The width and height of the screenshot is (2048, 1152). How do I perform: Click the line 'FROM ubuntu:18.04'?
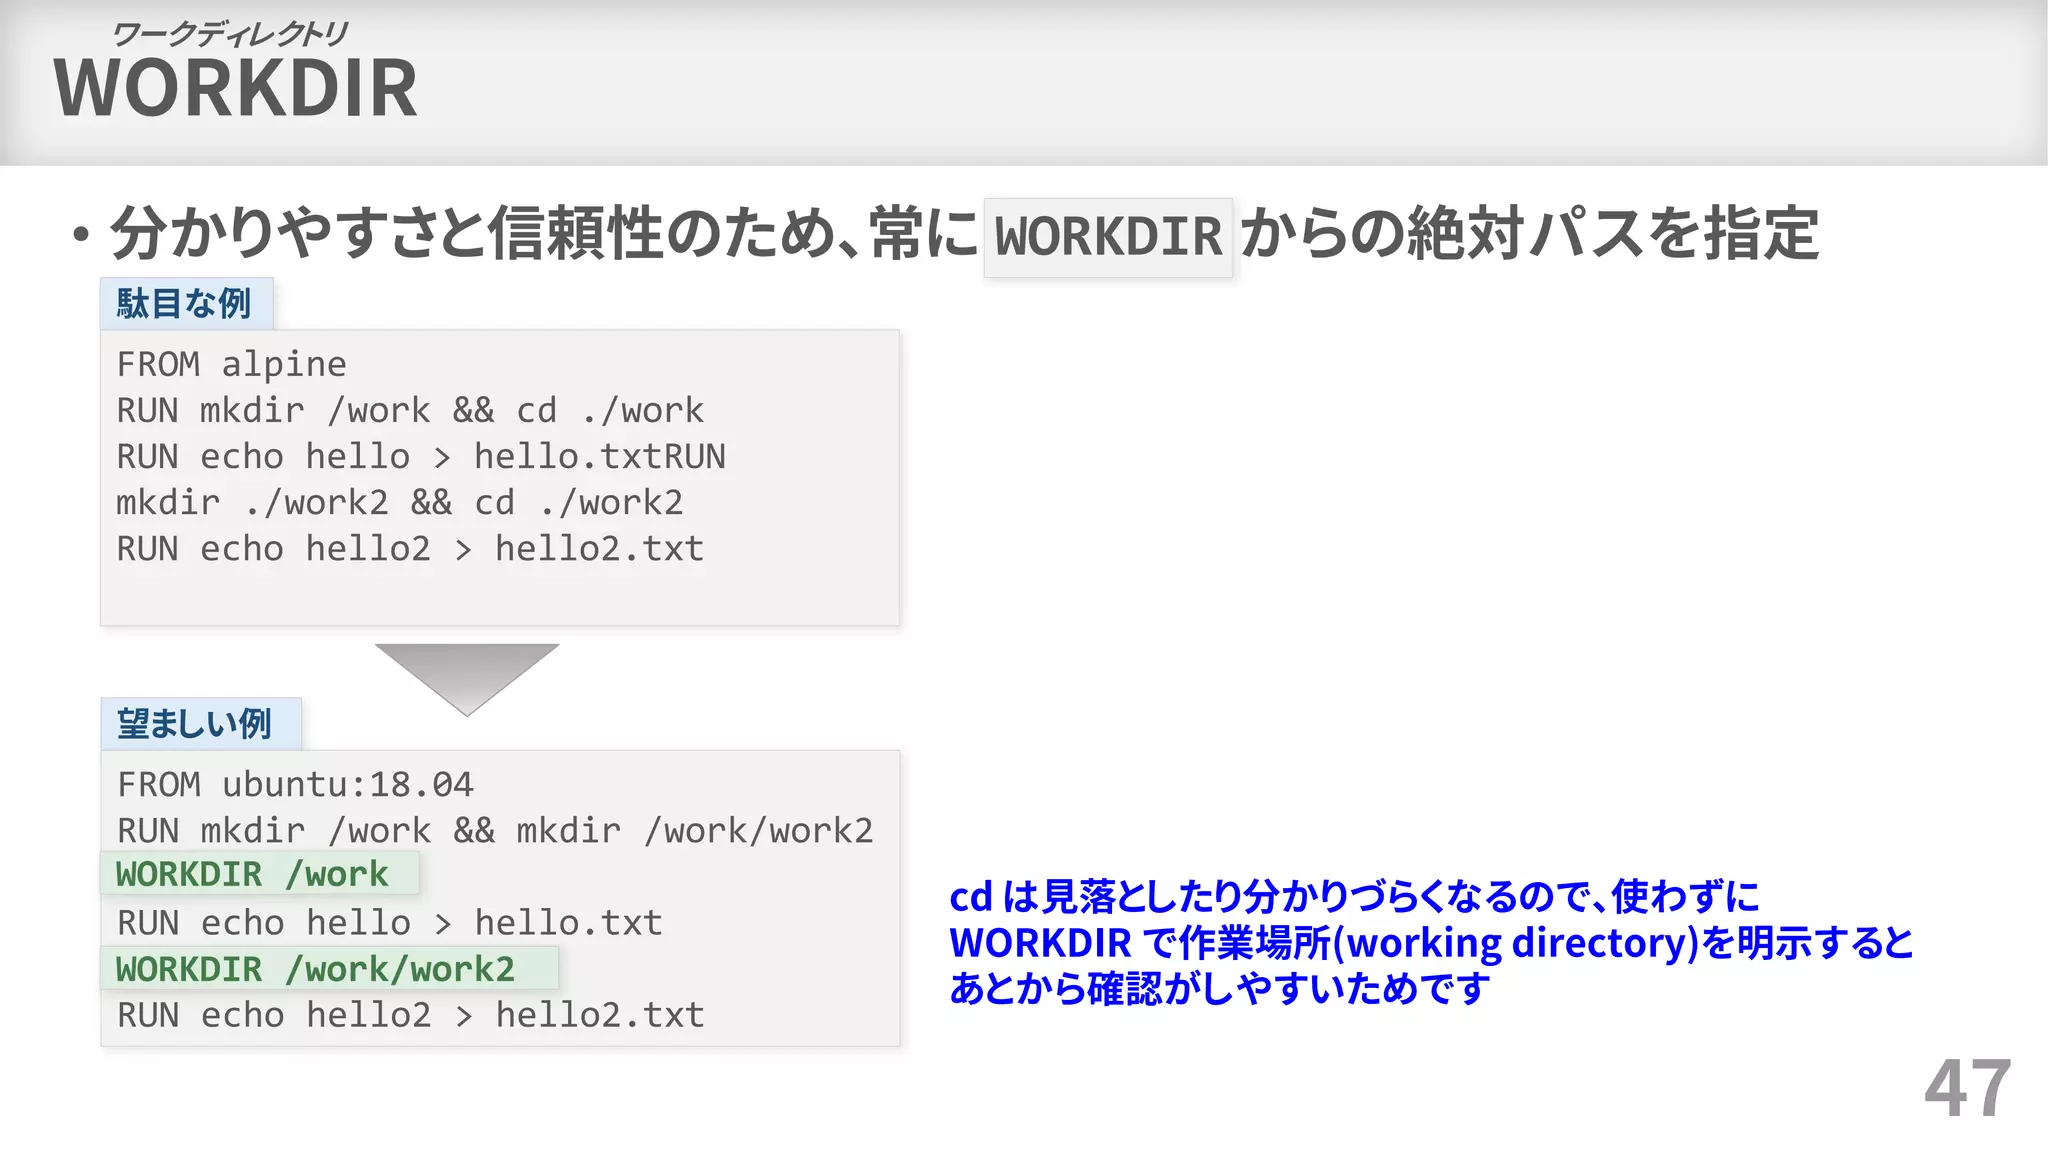[x=295, y=785]
